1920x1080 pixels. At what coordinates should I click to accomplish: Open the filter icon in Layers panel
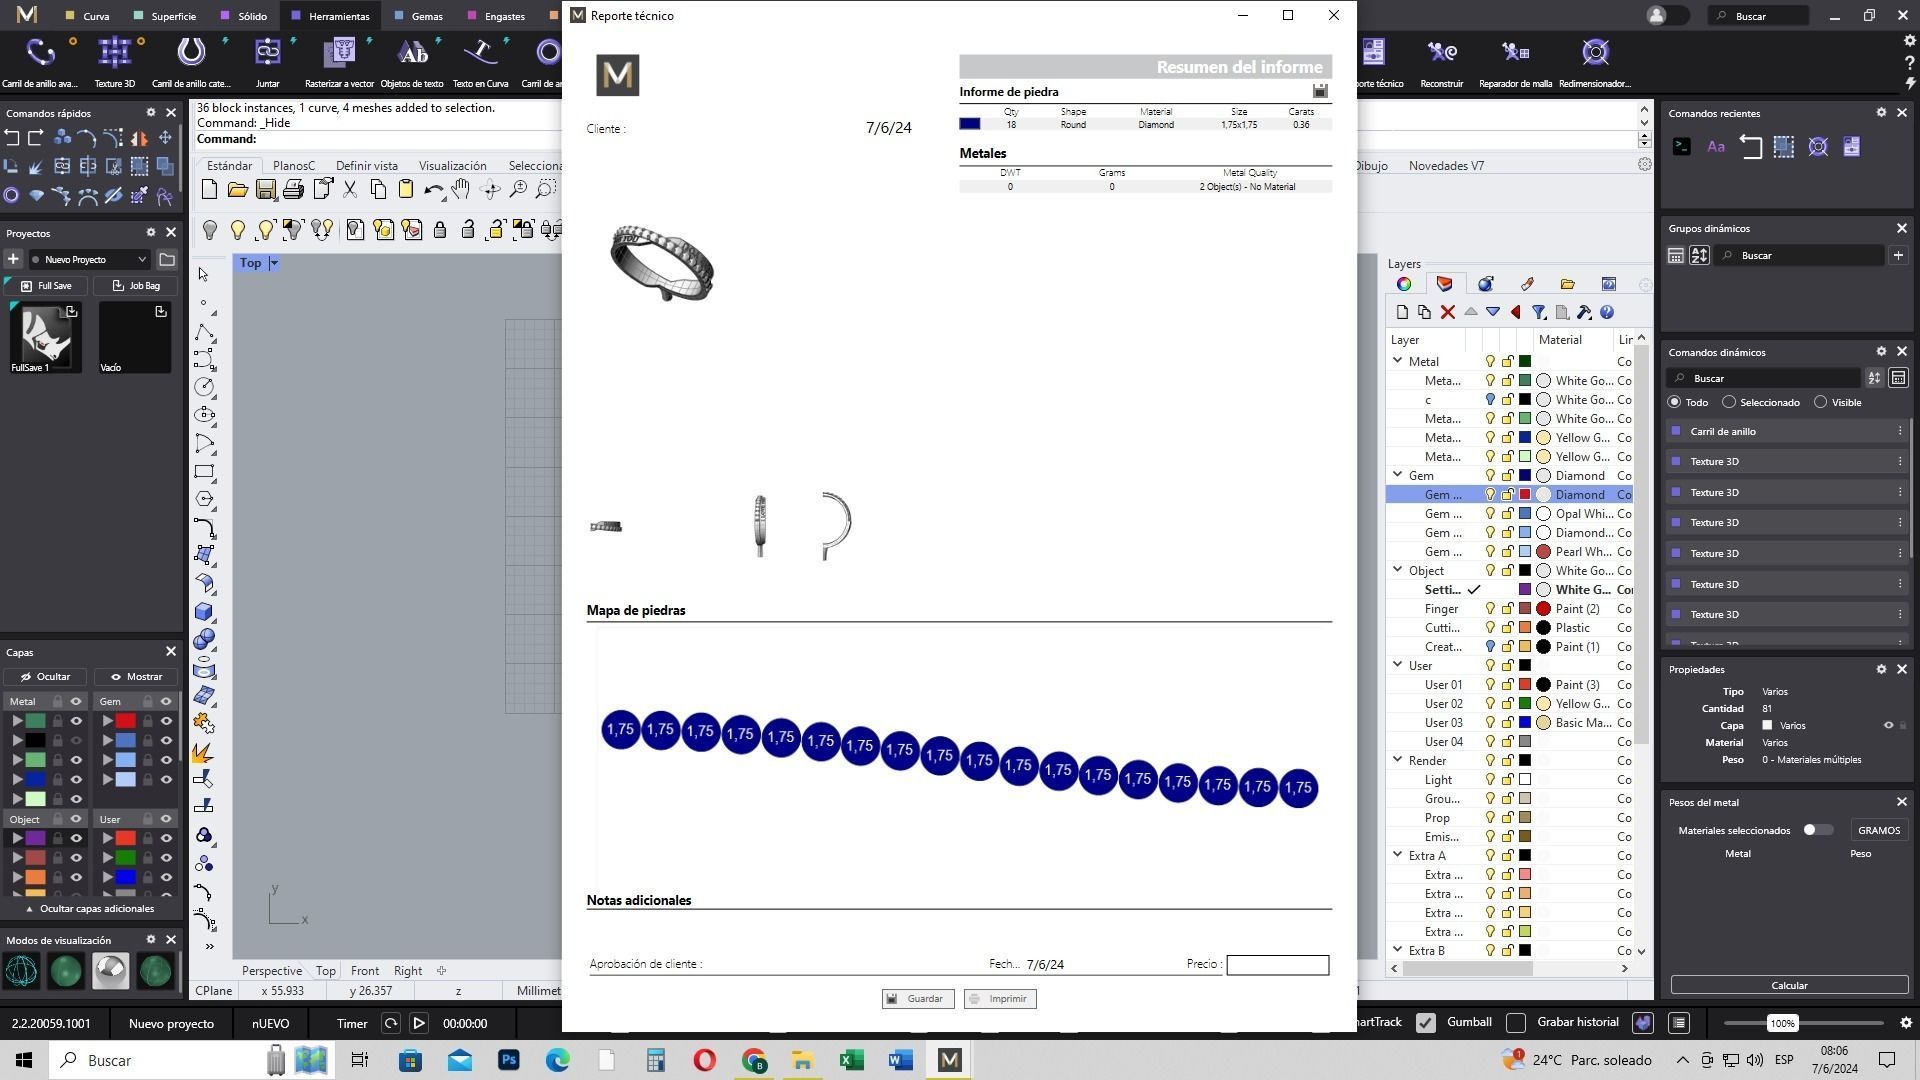(x=1539, y=313)
